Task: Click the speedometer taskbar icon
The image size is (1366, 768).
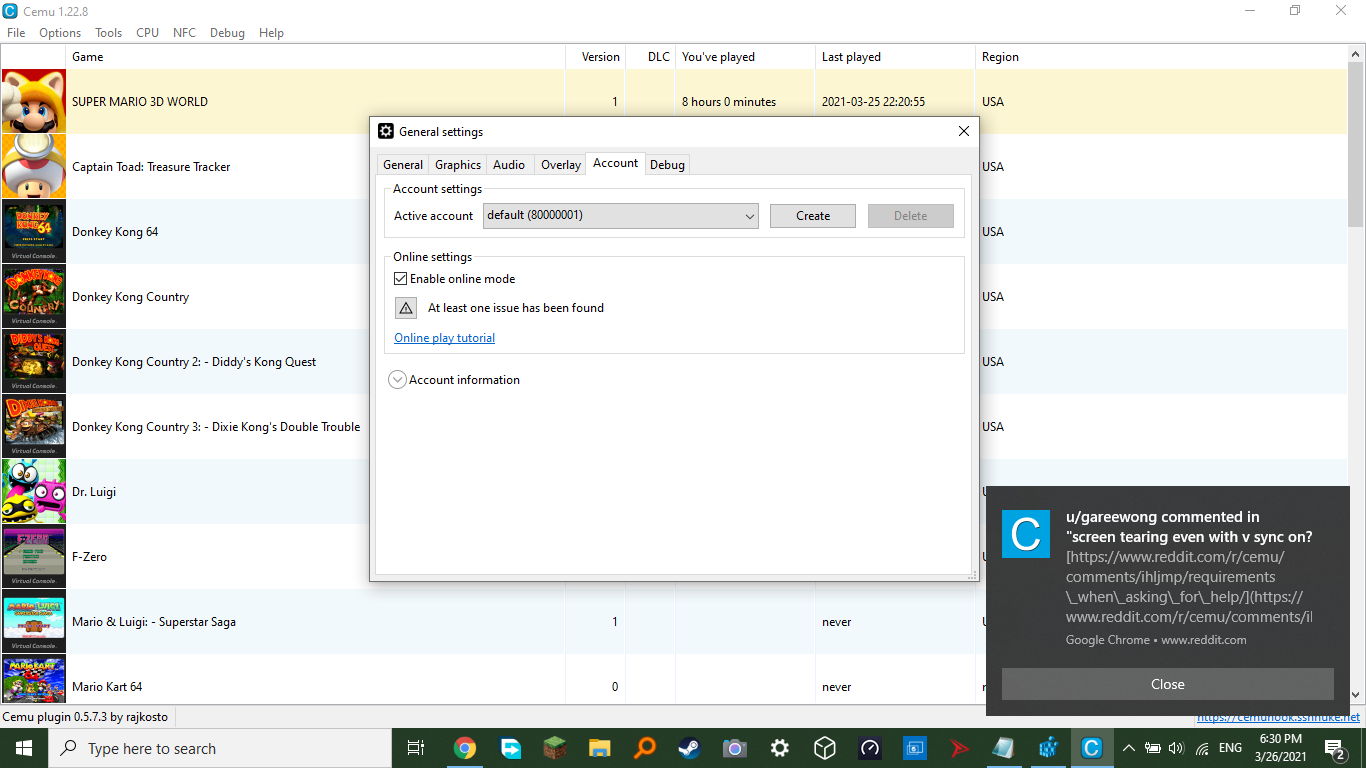Action: 870,748
